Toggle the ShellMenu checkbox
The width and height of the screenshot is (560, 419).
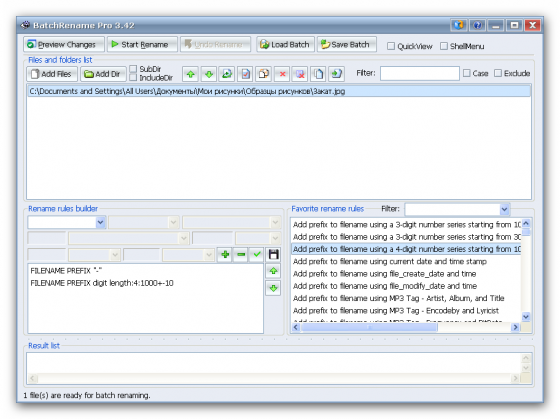pyautogui.click(x=444, y=46)
